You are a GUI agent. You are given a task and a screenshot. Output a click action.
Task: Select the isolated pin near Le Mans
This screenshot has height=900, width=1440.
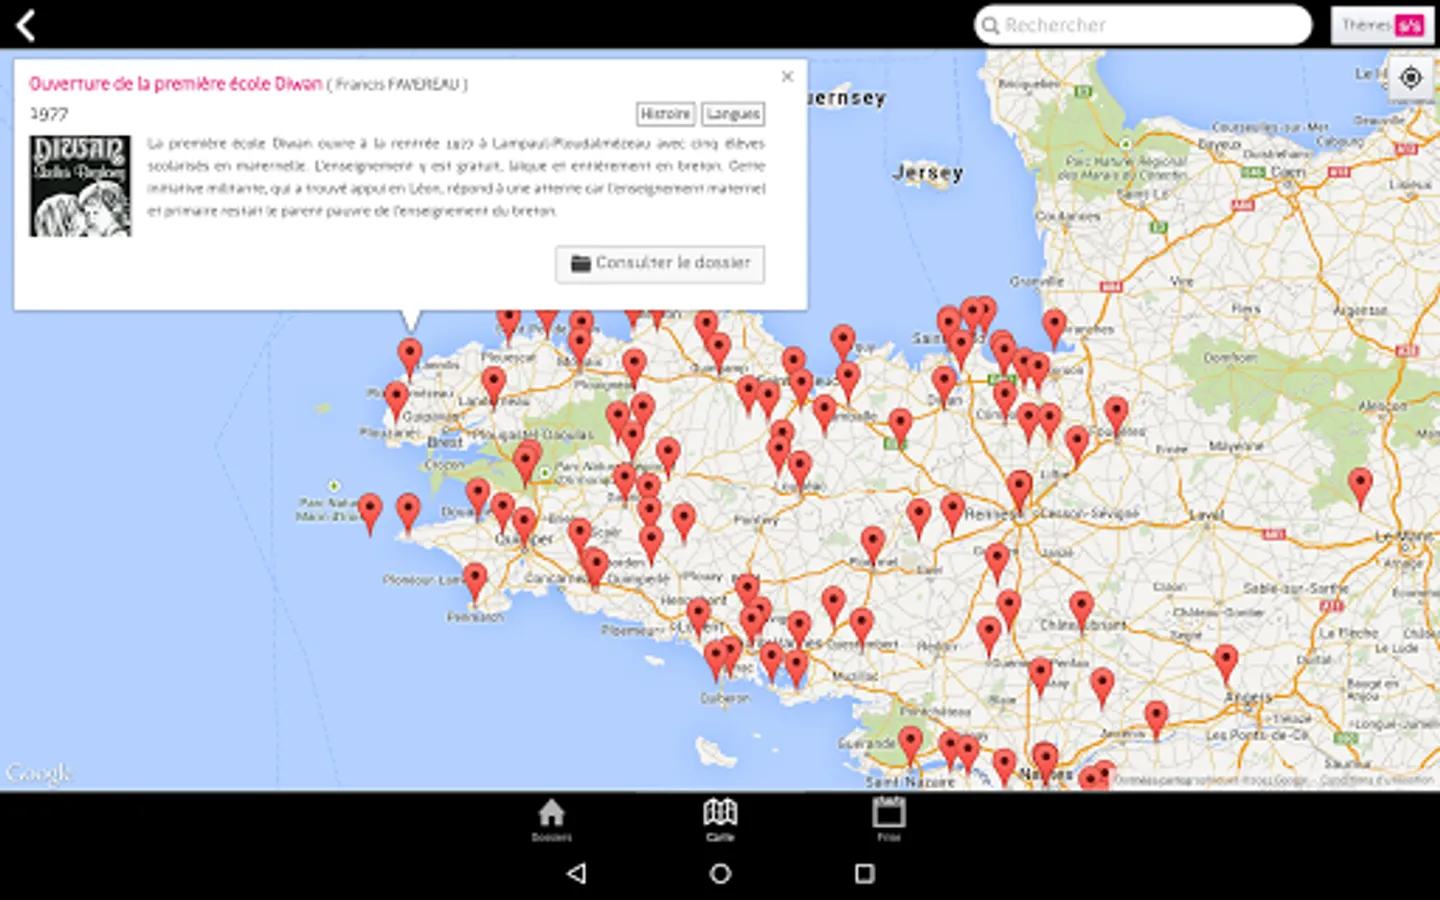click(1360, 487)
